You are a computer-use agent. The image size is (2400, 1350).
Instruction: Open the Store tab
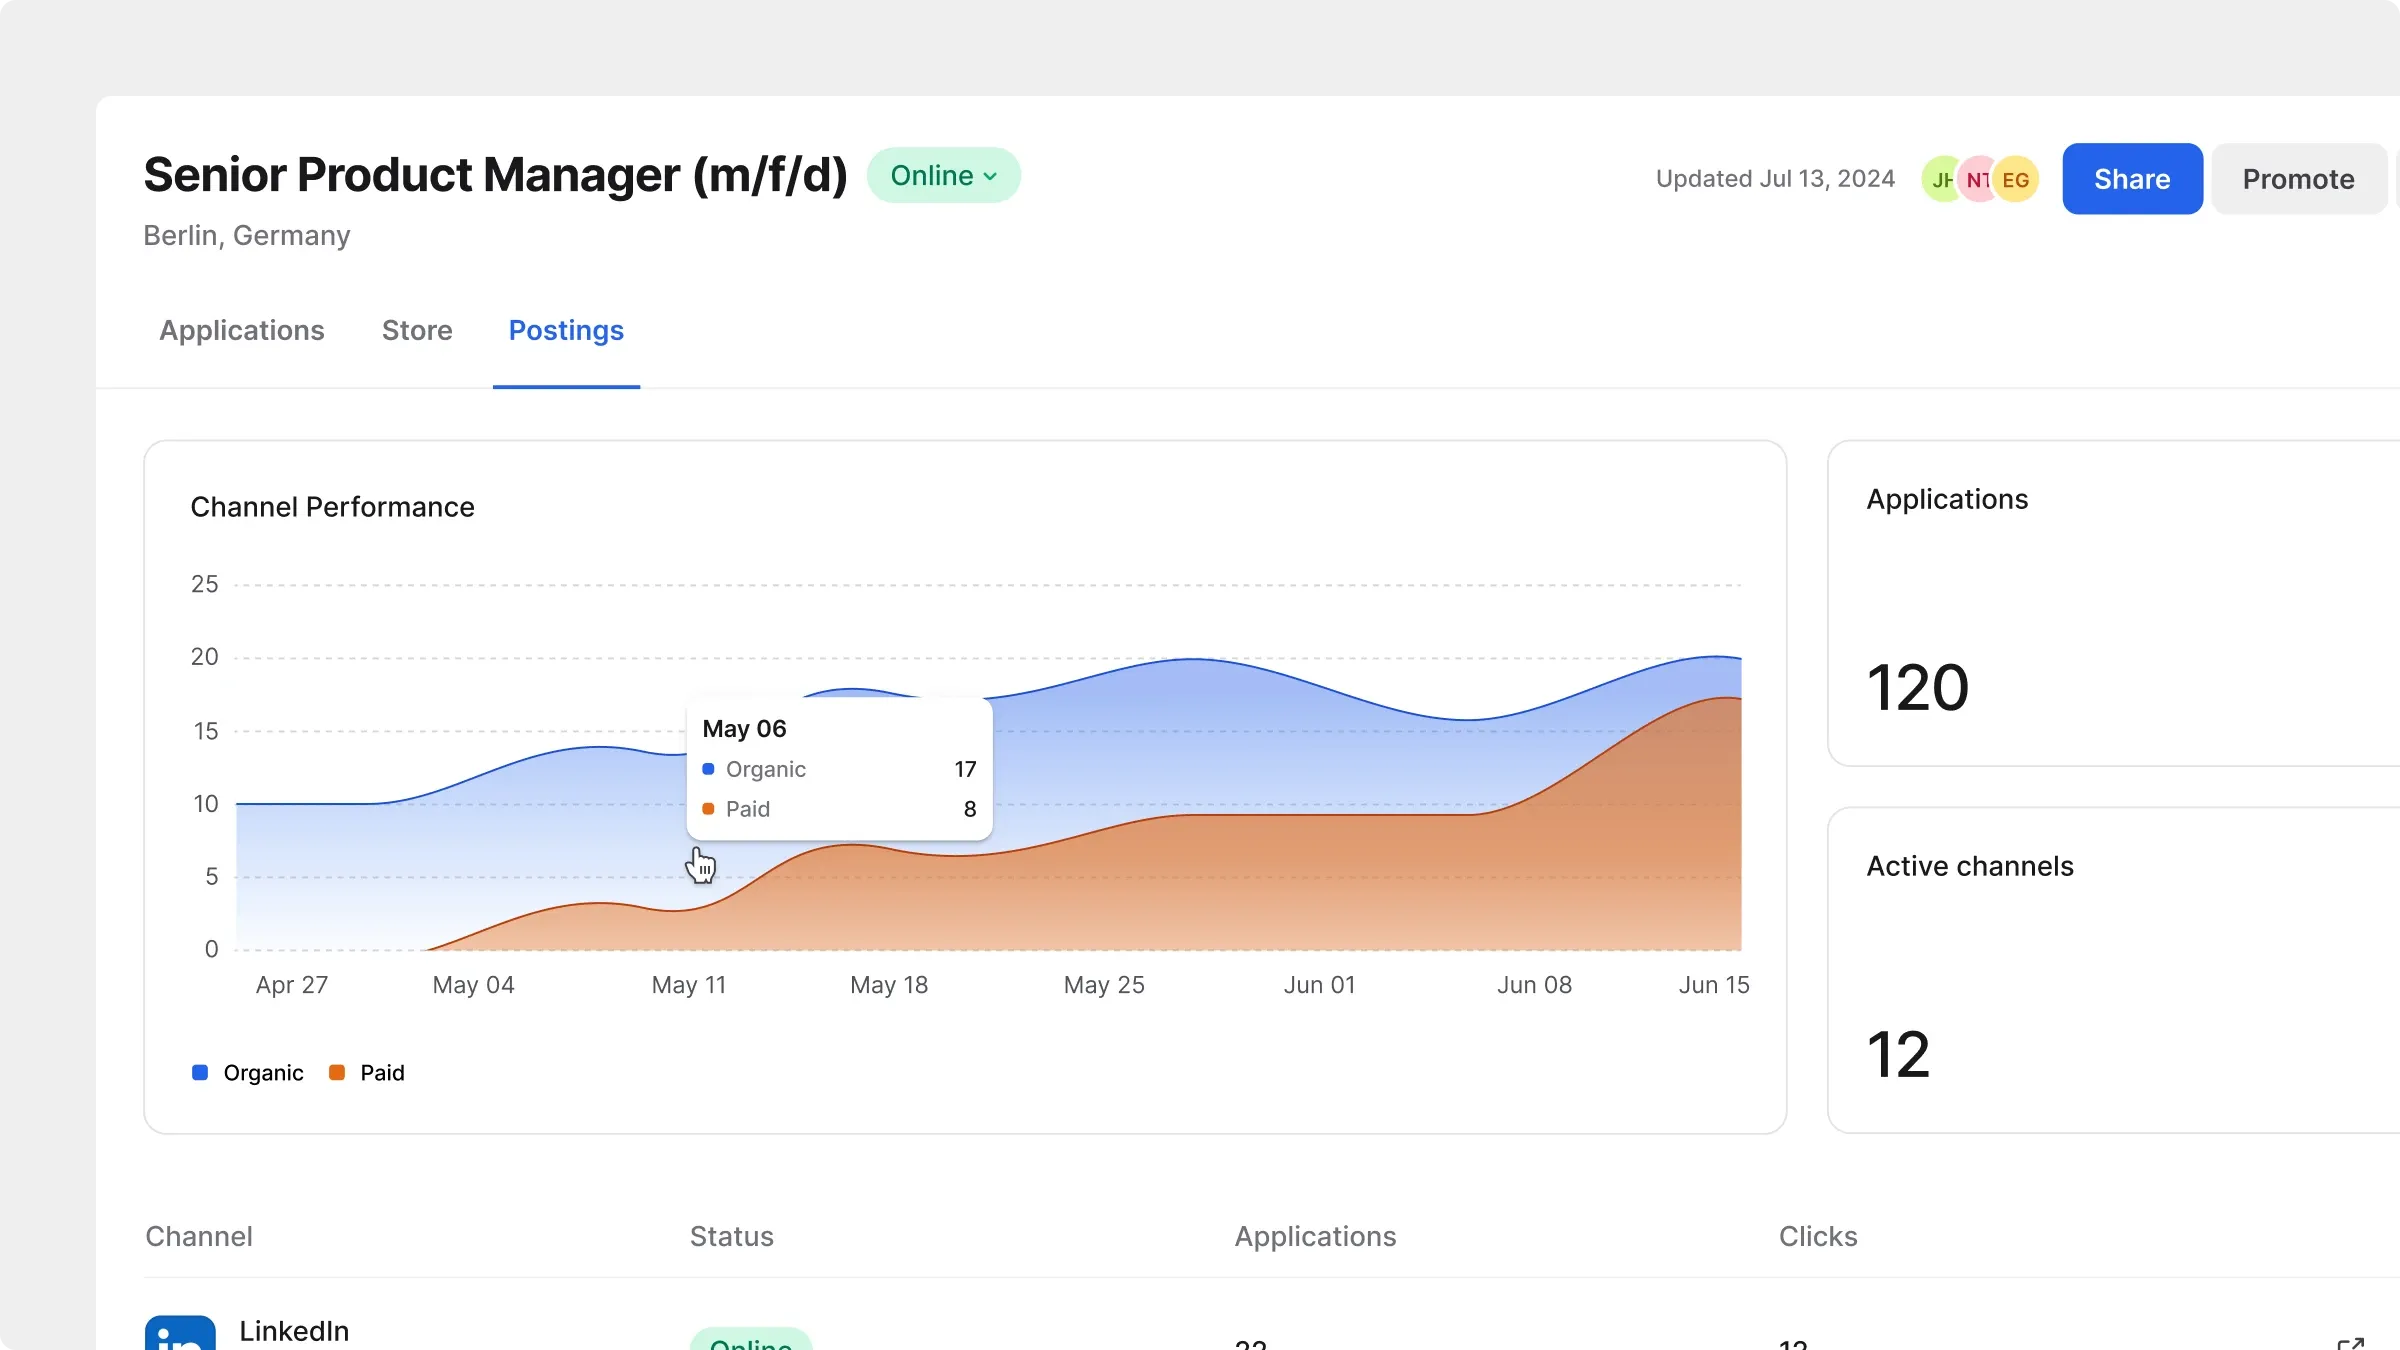(417, 331)
